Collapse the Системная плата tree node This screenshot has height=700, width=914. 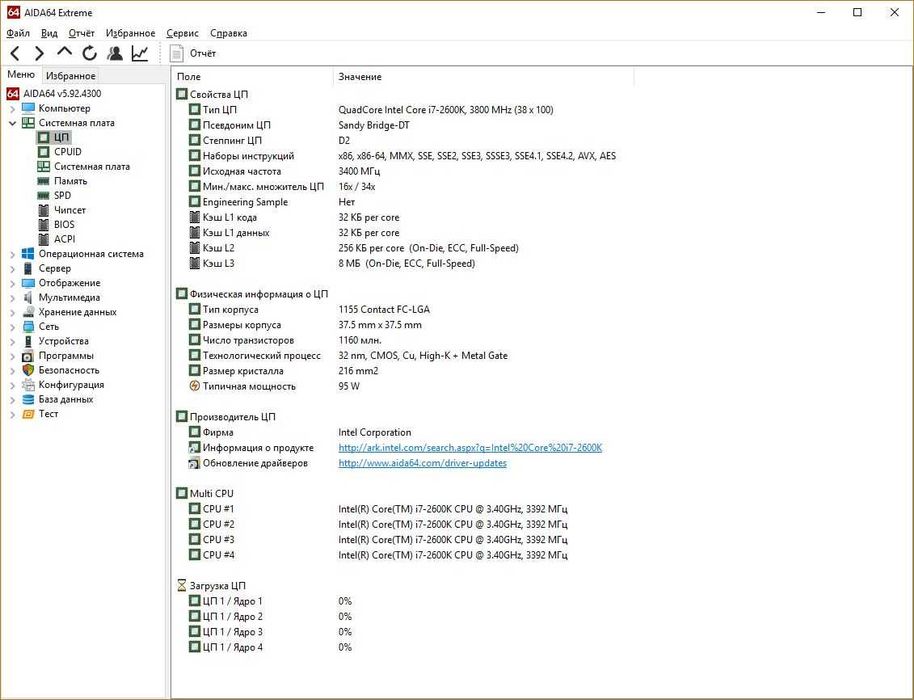(12, 123)
